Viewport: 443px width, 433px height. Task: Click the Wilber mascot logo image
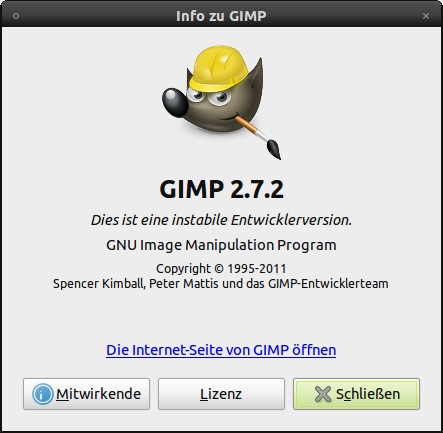click(x=221, y=102)
